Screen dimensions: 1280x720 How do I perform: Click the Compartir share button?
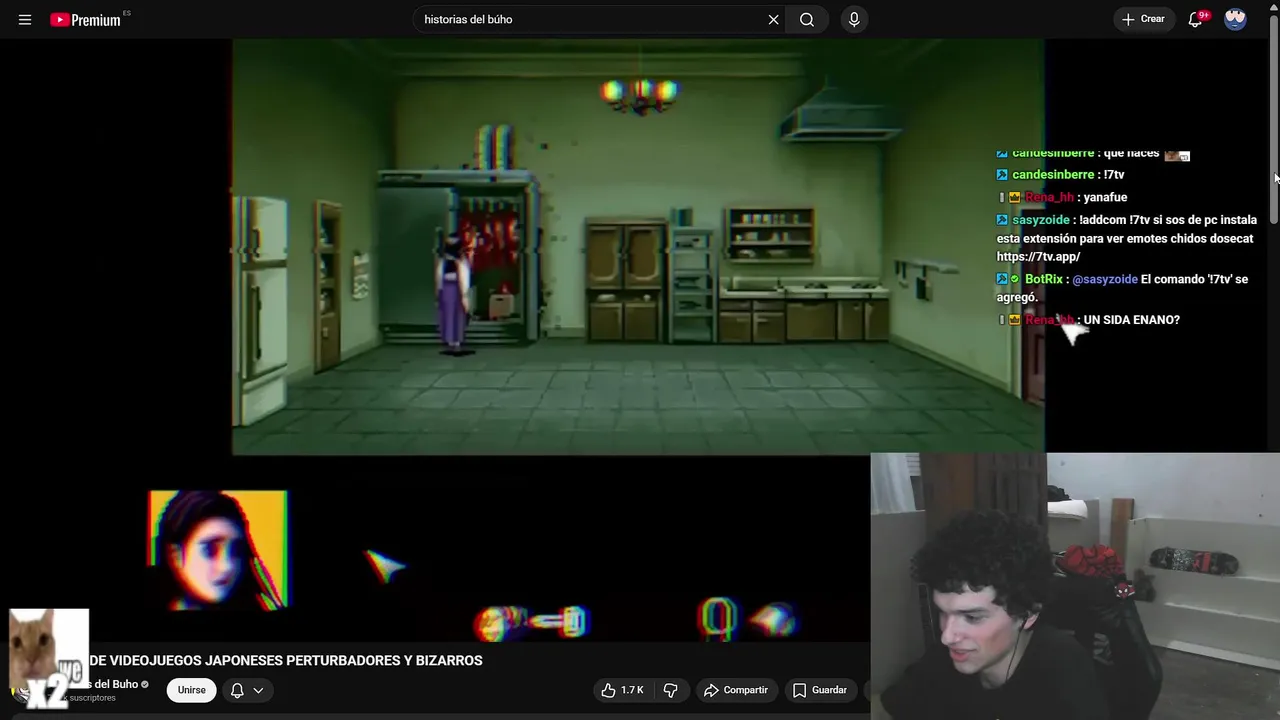click(735, 690)
